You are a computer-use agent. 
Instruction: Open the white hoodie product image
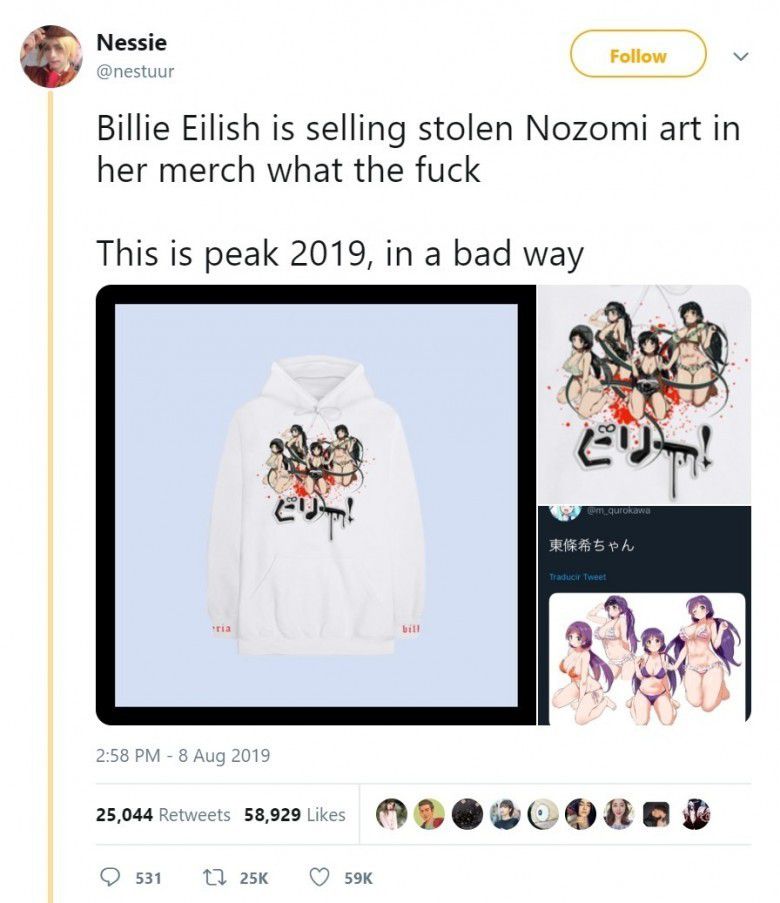(316, 505)
